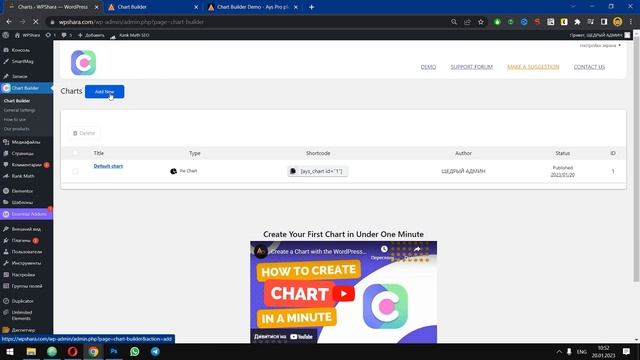This screenshot has width=640, height=360.
Task: Open Добавить in the admin bar
Action: (x=91, y=35)
